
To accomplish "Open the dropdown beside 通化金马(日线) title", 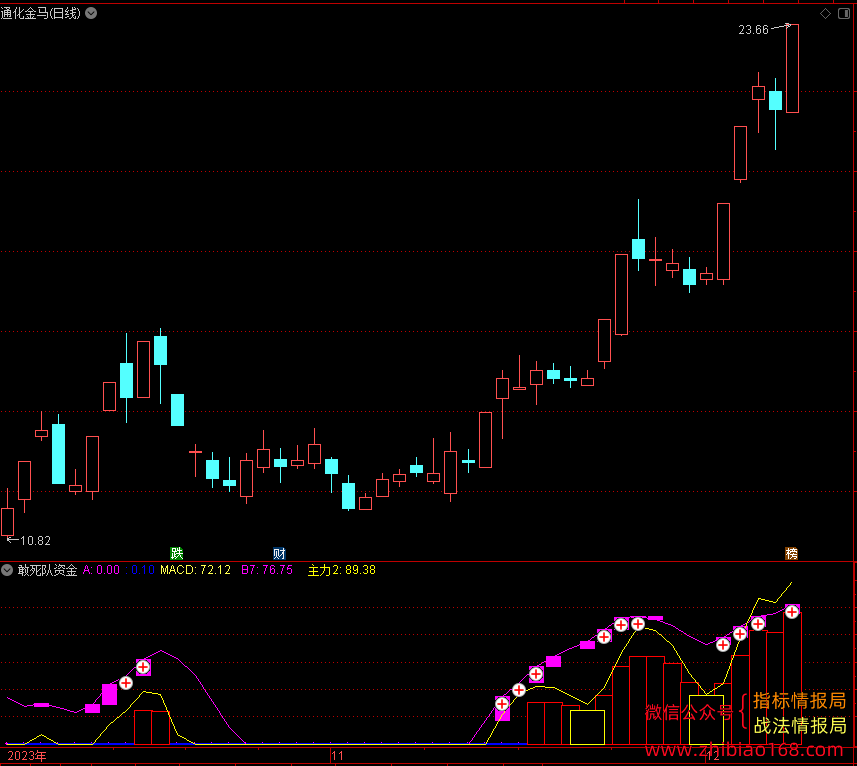I will 91,13.
